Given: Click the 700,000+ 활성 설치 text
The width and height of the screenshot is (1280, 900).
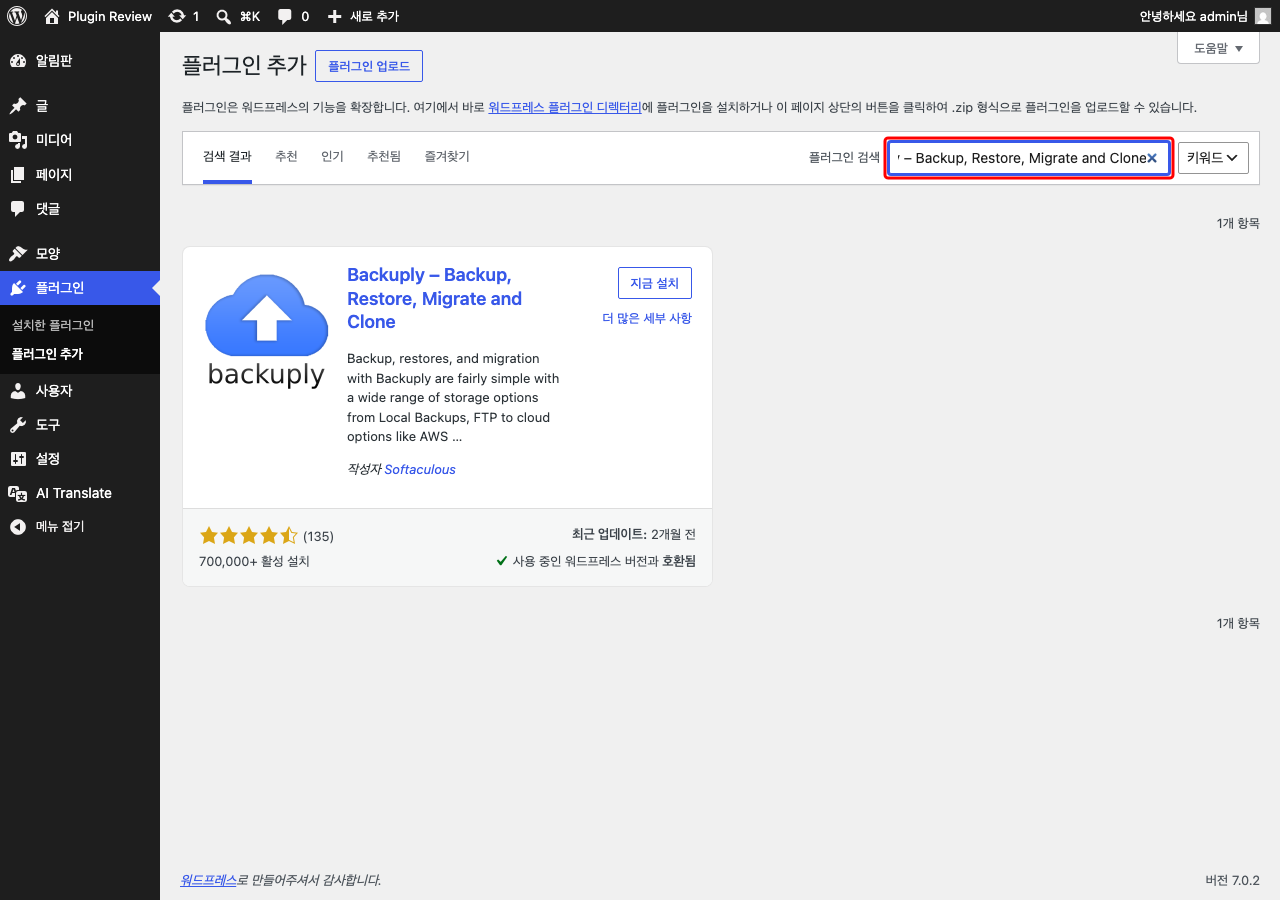Looking at the screenshot, I should coord(255,562).
